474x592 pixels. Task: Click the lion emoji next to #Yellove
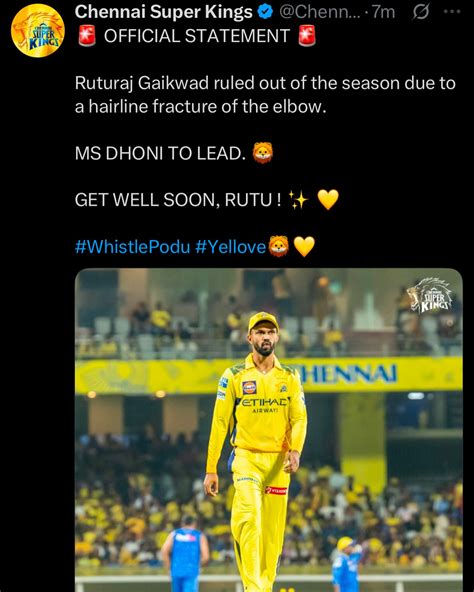click(x=279, y=247)
